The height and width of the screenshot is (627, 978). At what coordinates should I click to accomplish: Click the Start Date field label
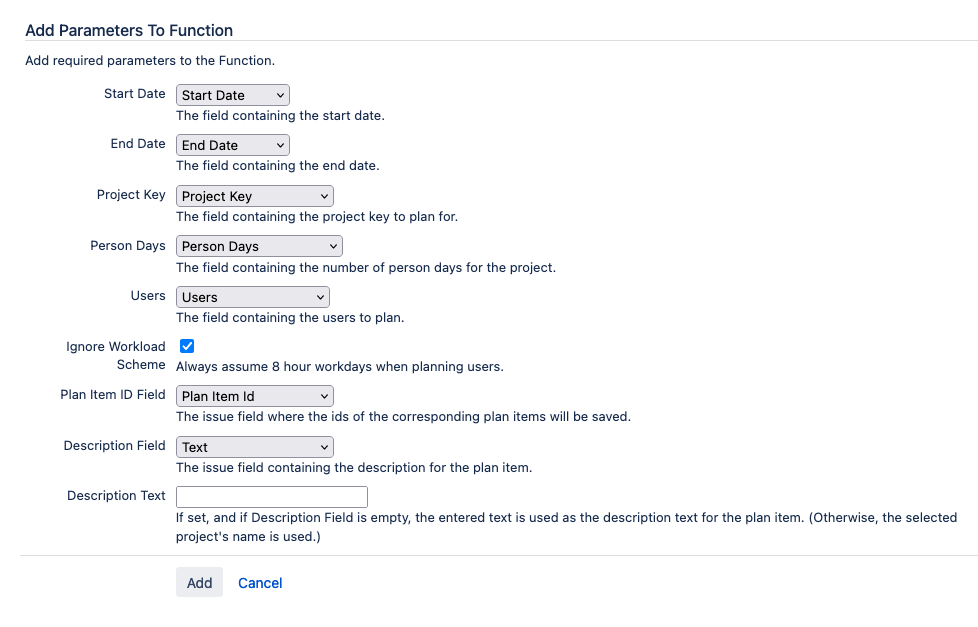[x=135, y=94]
